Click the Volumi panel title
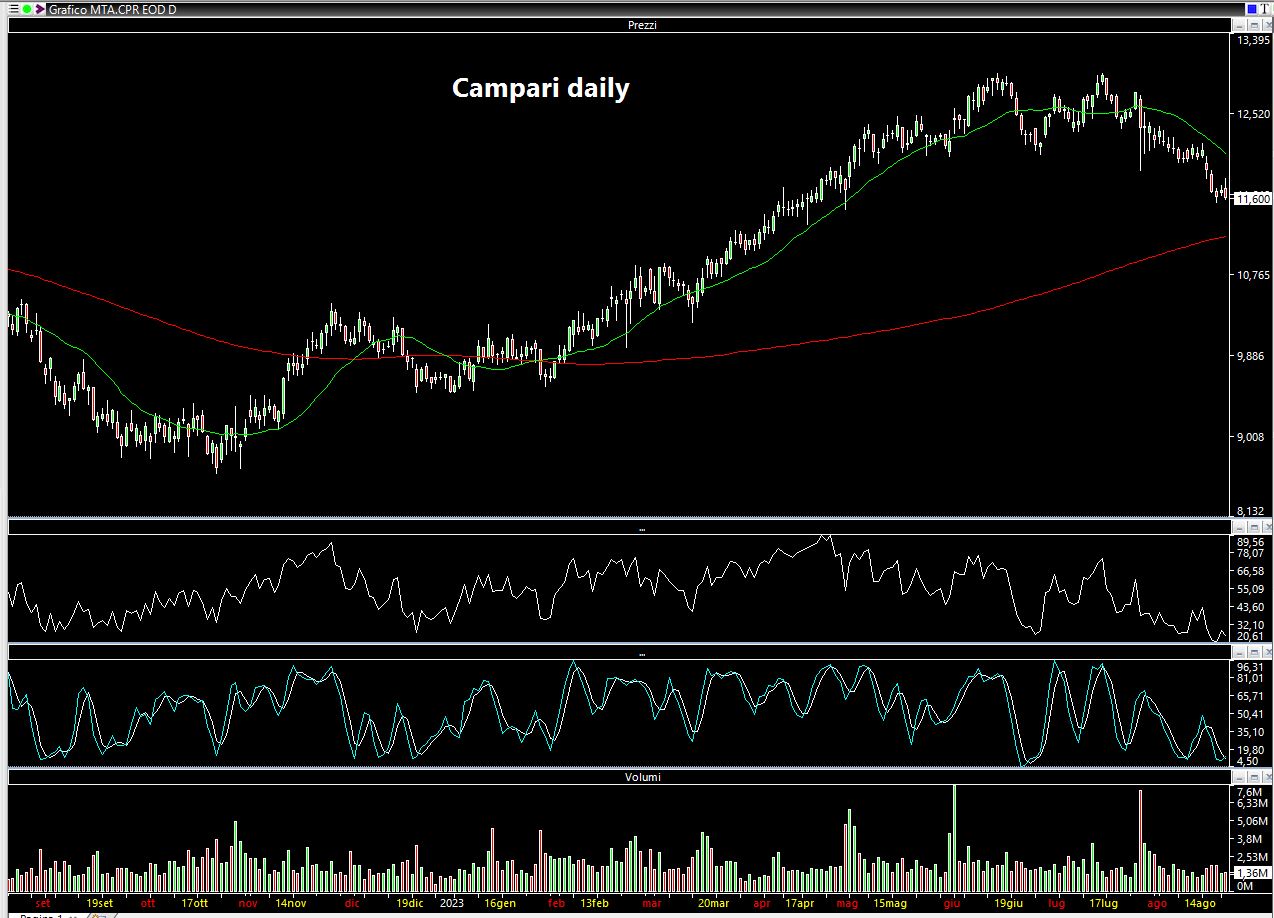 point(642,777)
